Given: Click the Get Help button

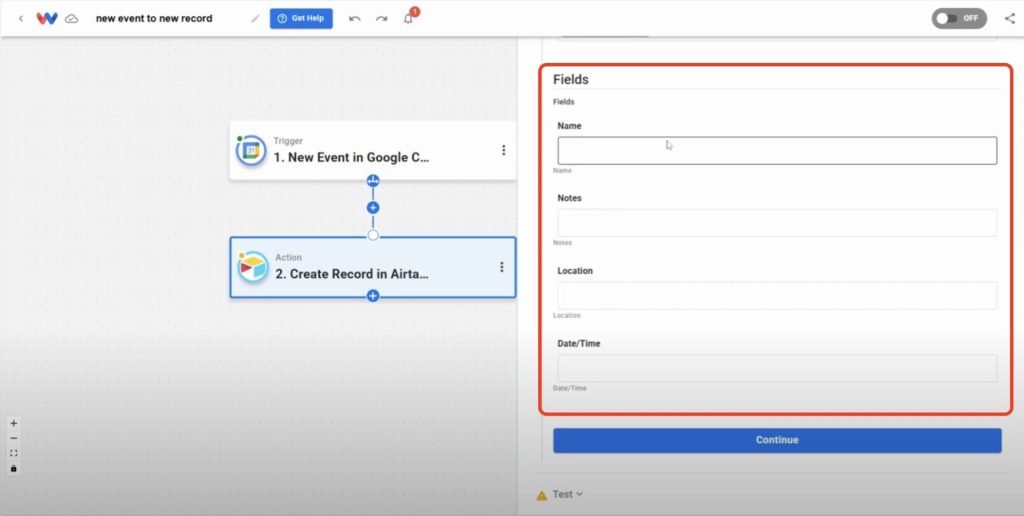Looking at the screenshot, I should 301,18.
